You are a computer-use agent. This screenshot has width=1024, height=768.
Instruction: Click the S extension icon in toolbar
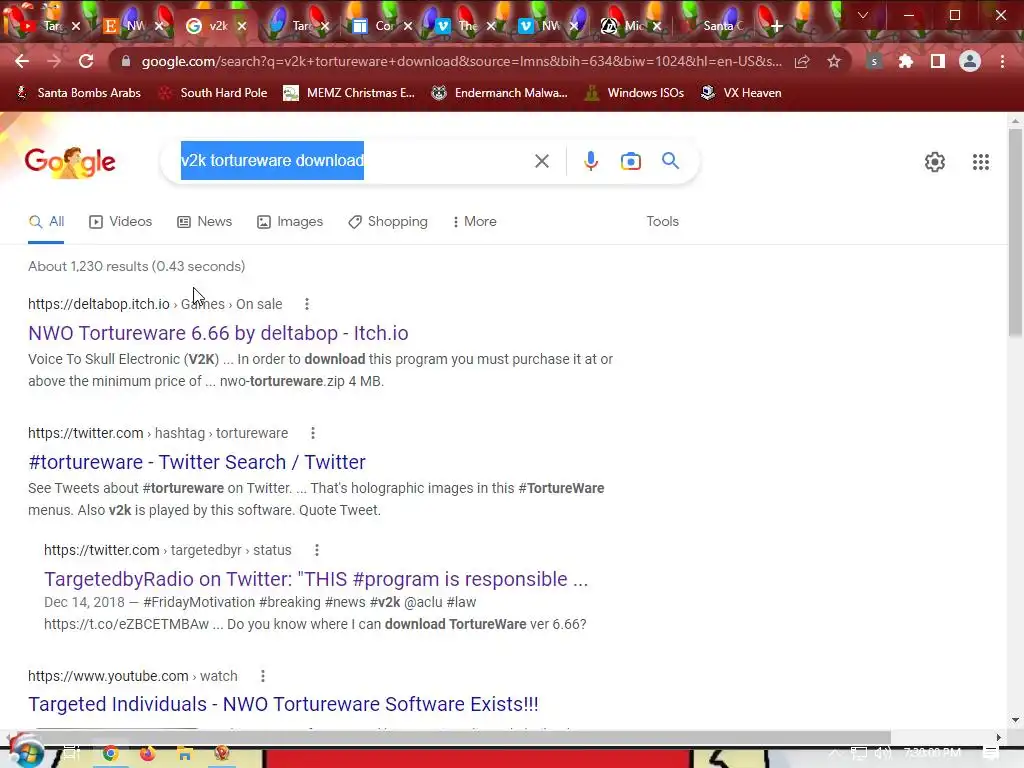click(x=874, y=61)
